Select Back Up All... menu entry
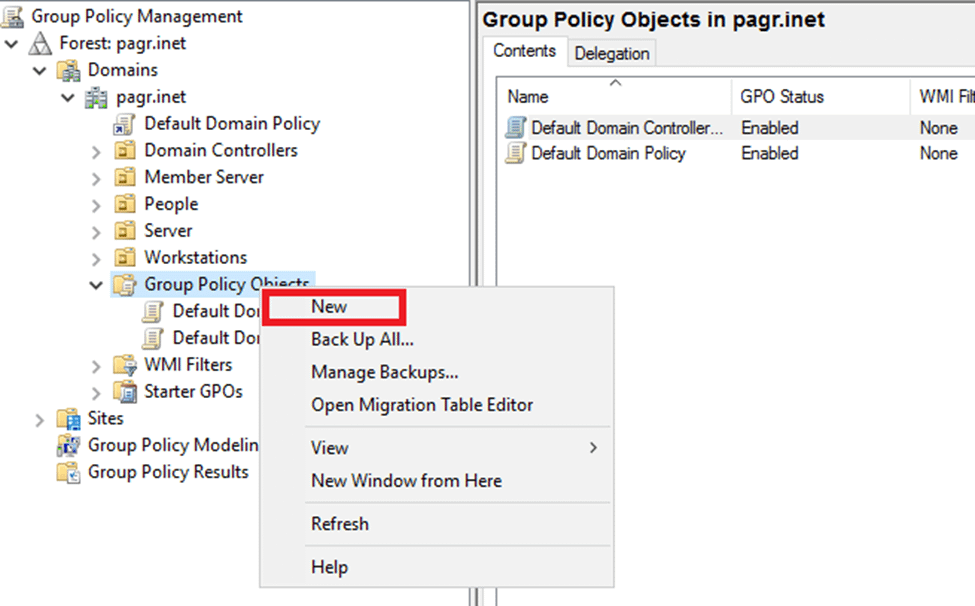975x606 pixels. (362, 339)
